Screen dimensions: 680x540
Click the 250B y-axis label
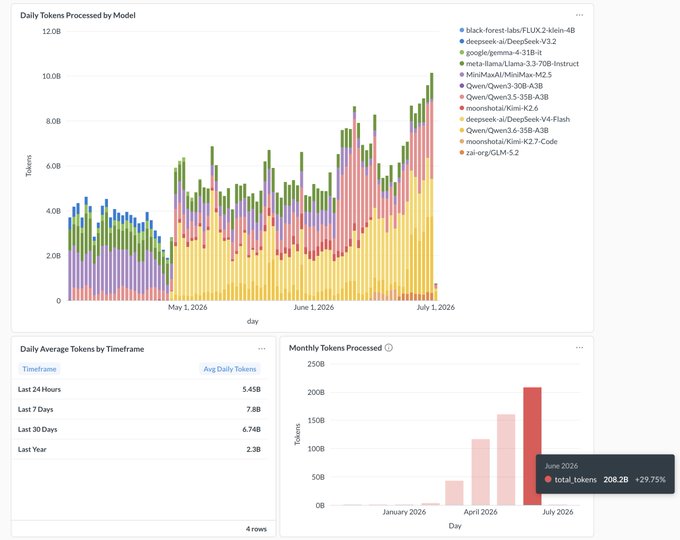[316, 364]
